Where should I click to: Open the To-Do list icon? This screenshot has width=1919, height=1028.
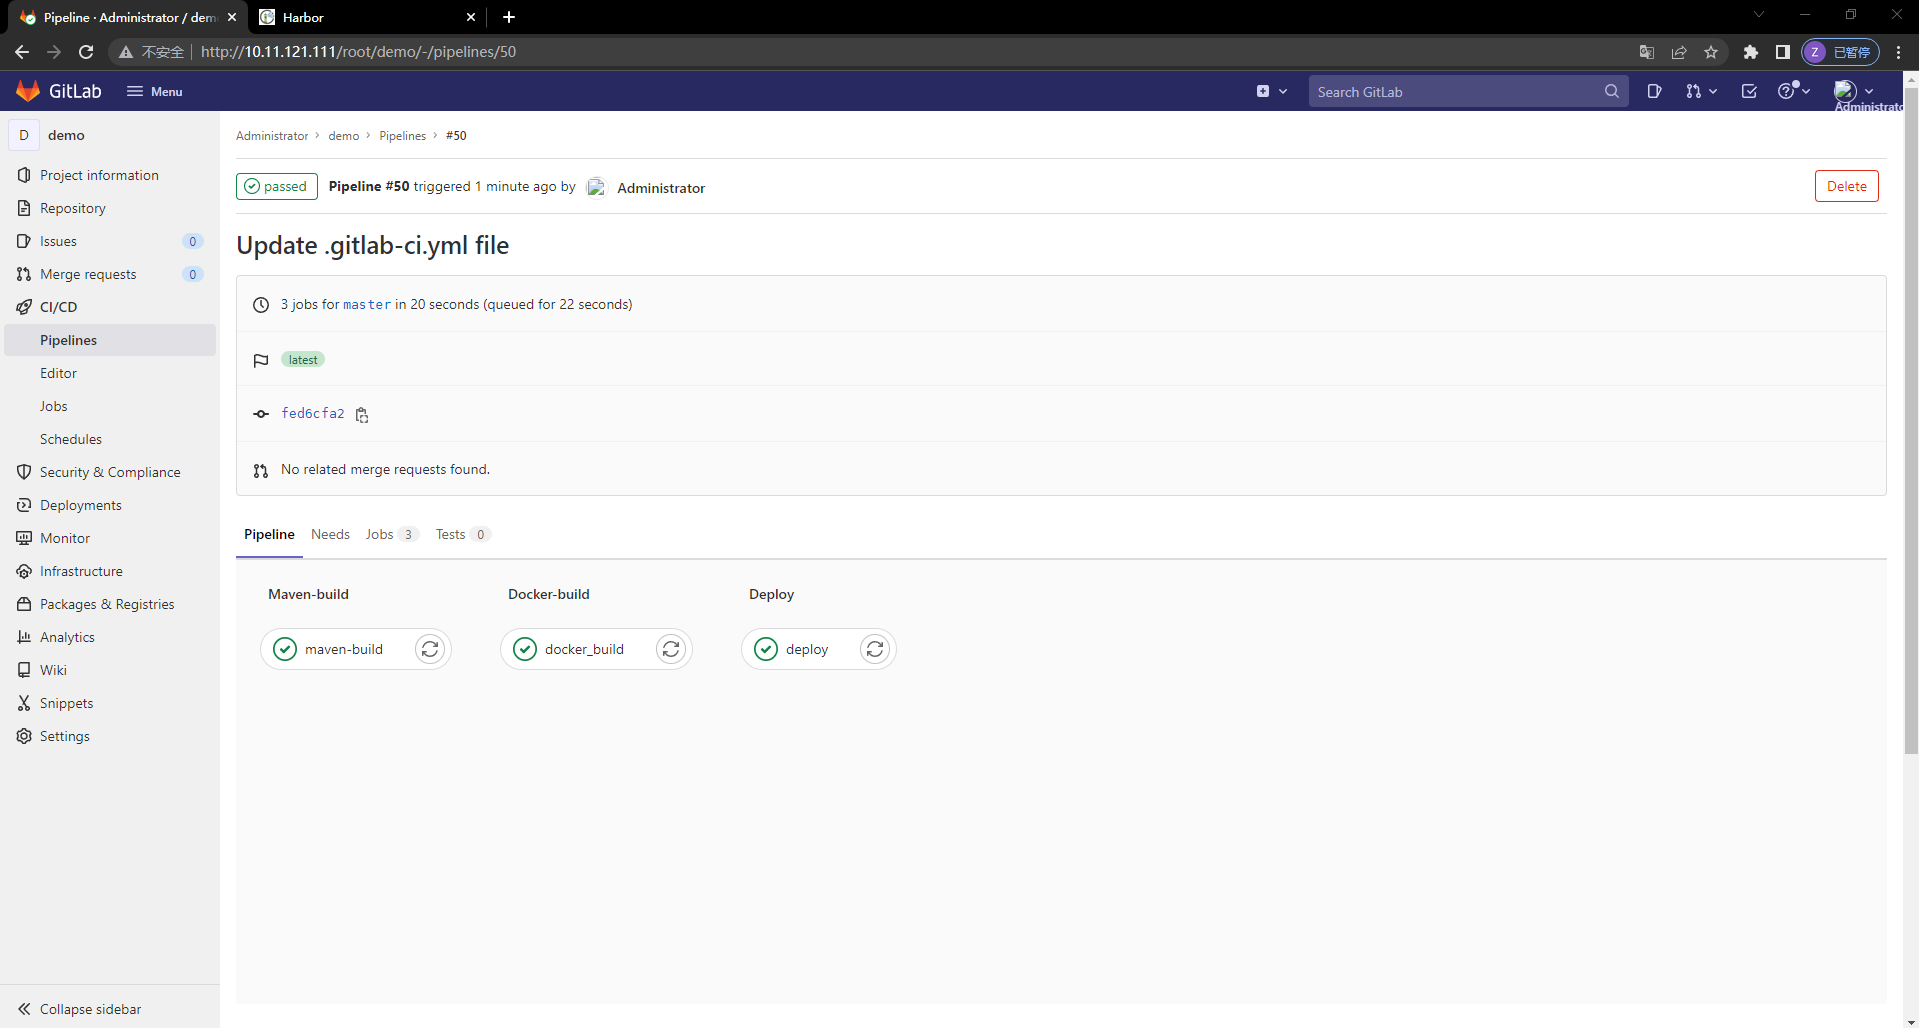tap(1749, 91)
